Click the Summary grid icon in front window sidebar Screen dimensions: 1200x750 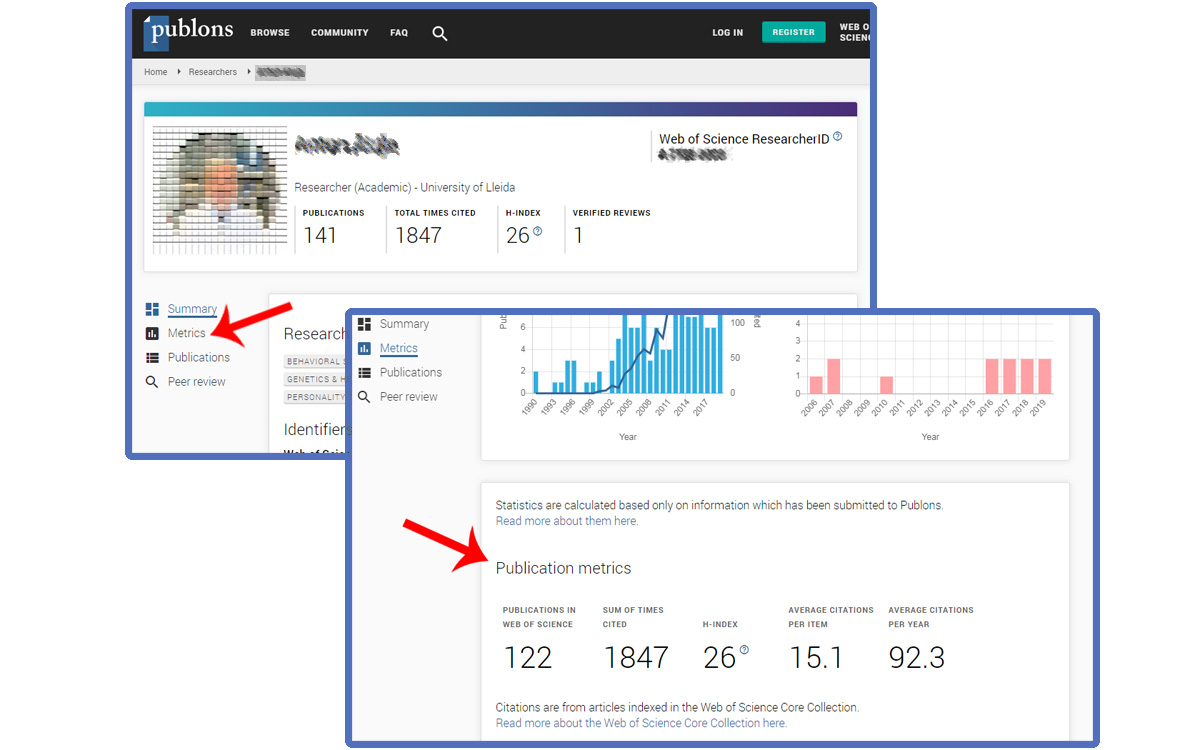(364, 324)
